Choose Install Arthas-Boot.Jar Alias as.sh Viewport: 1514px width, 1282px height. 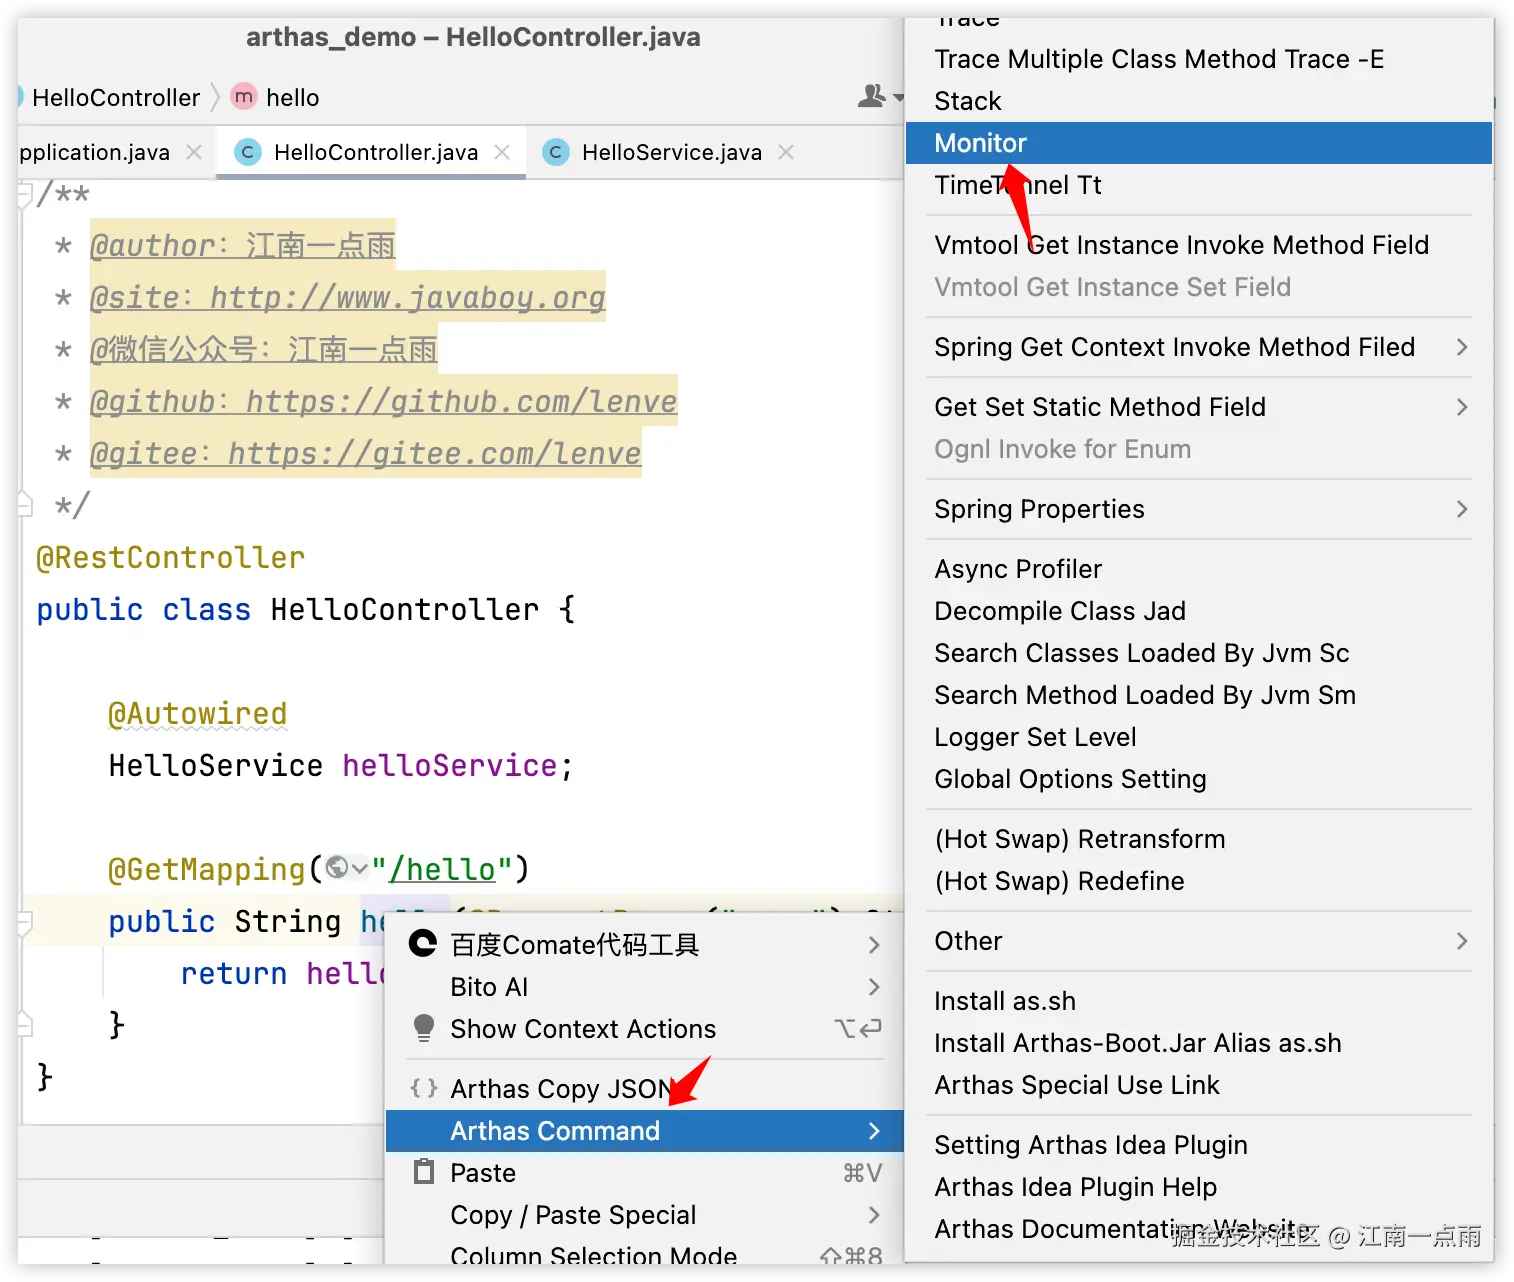[x=1199, y=1043]
